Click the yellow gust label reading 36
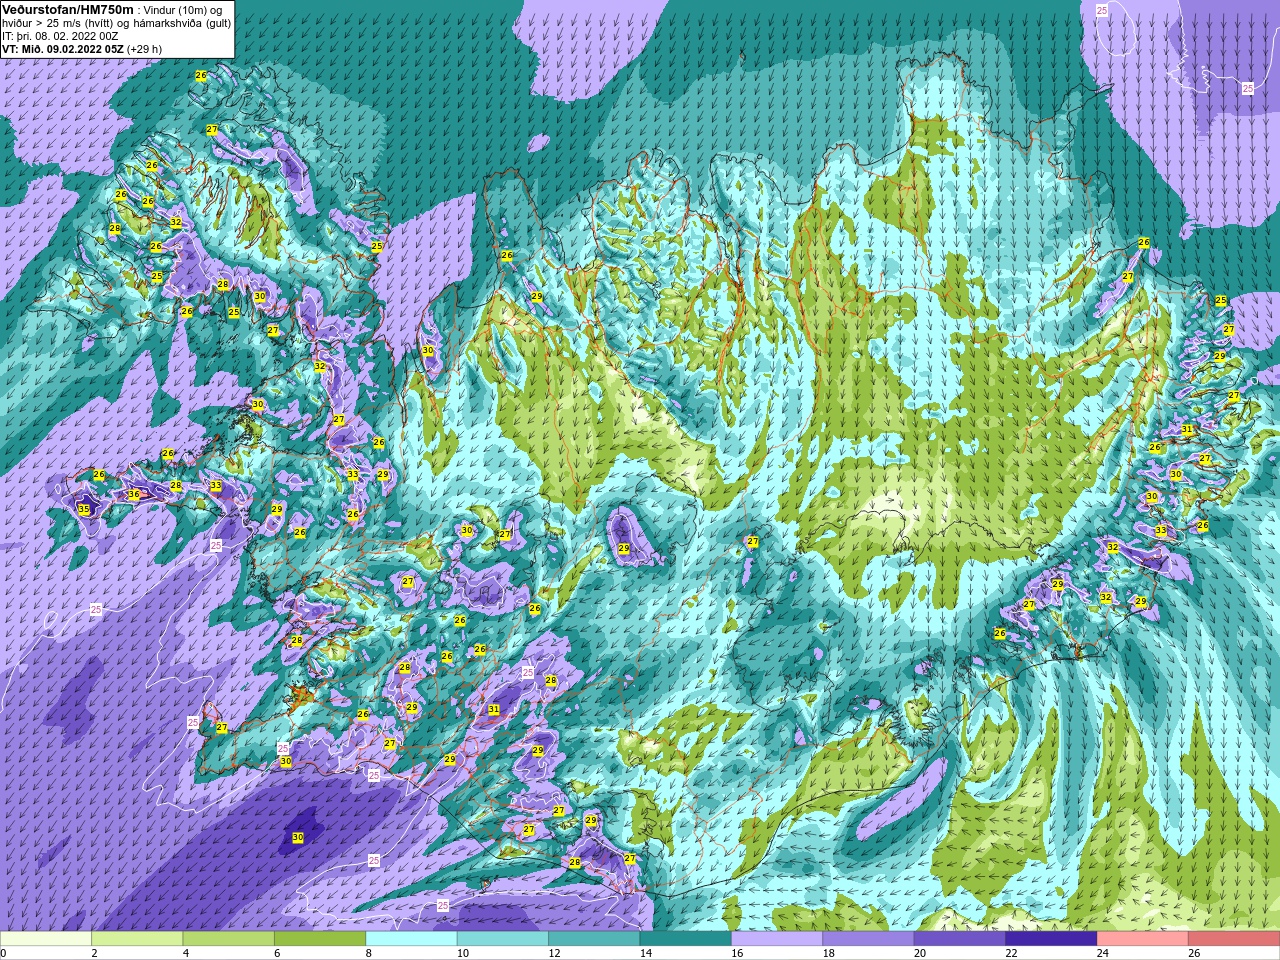Viewport: 1280px width, 960px height. tap(134, 495)
